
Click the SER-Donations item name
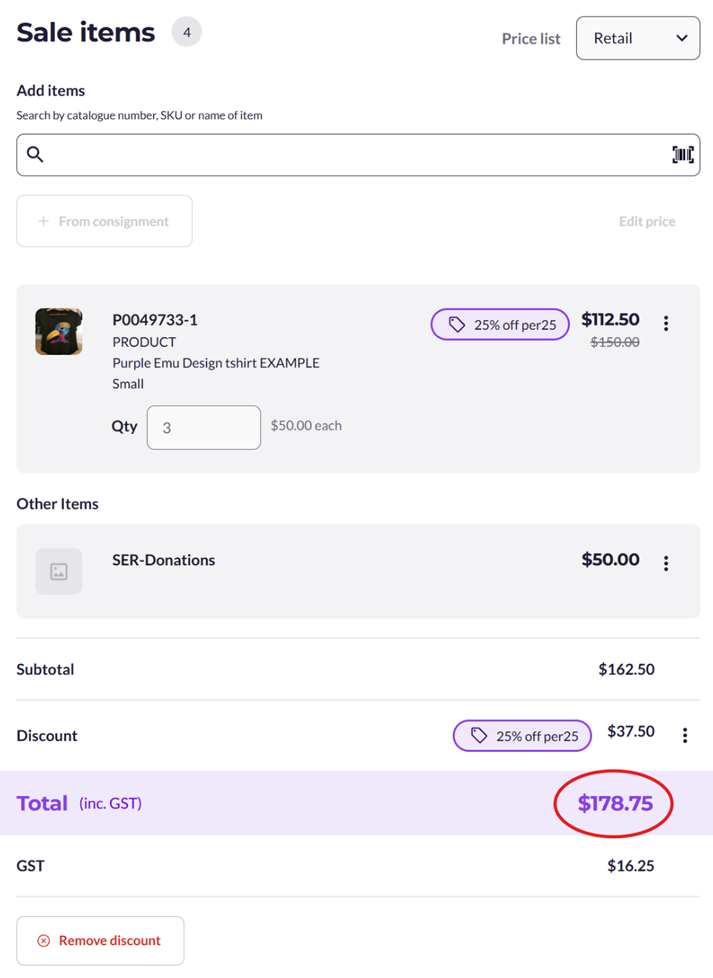click(x=164, y=560)
